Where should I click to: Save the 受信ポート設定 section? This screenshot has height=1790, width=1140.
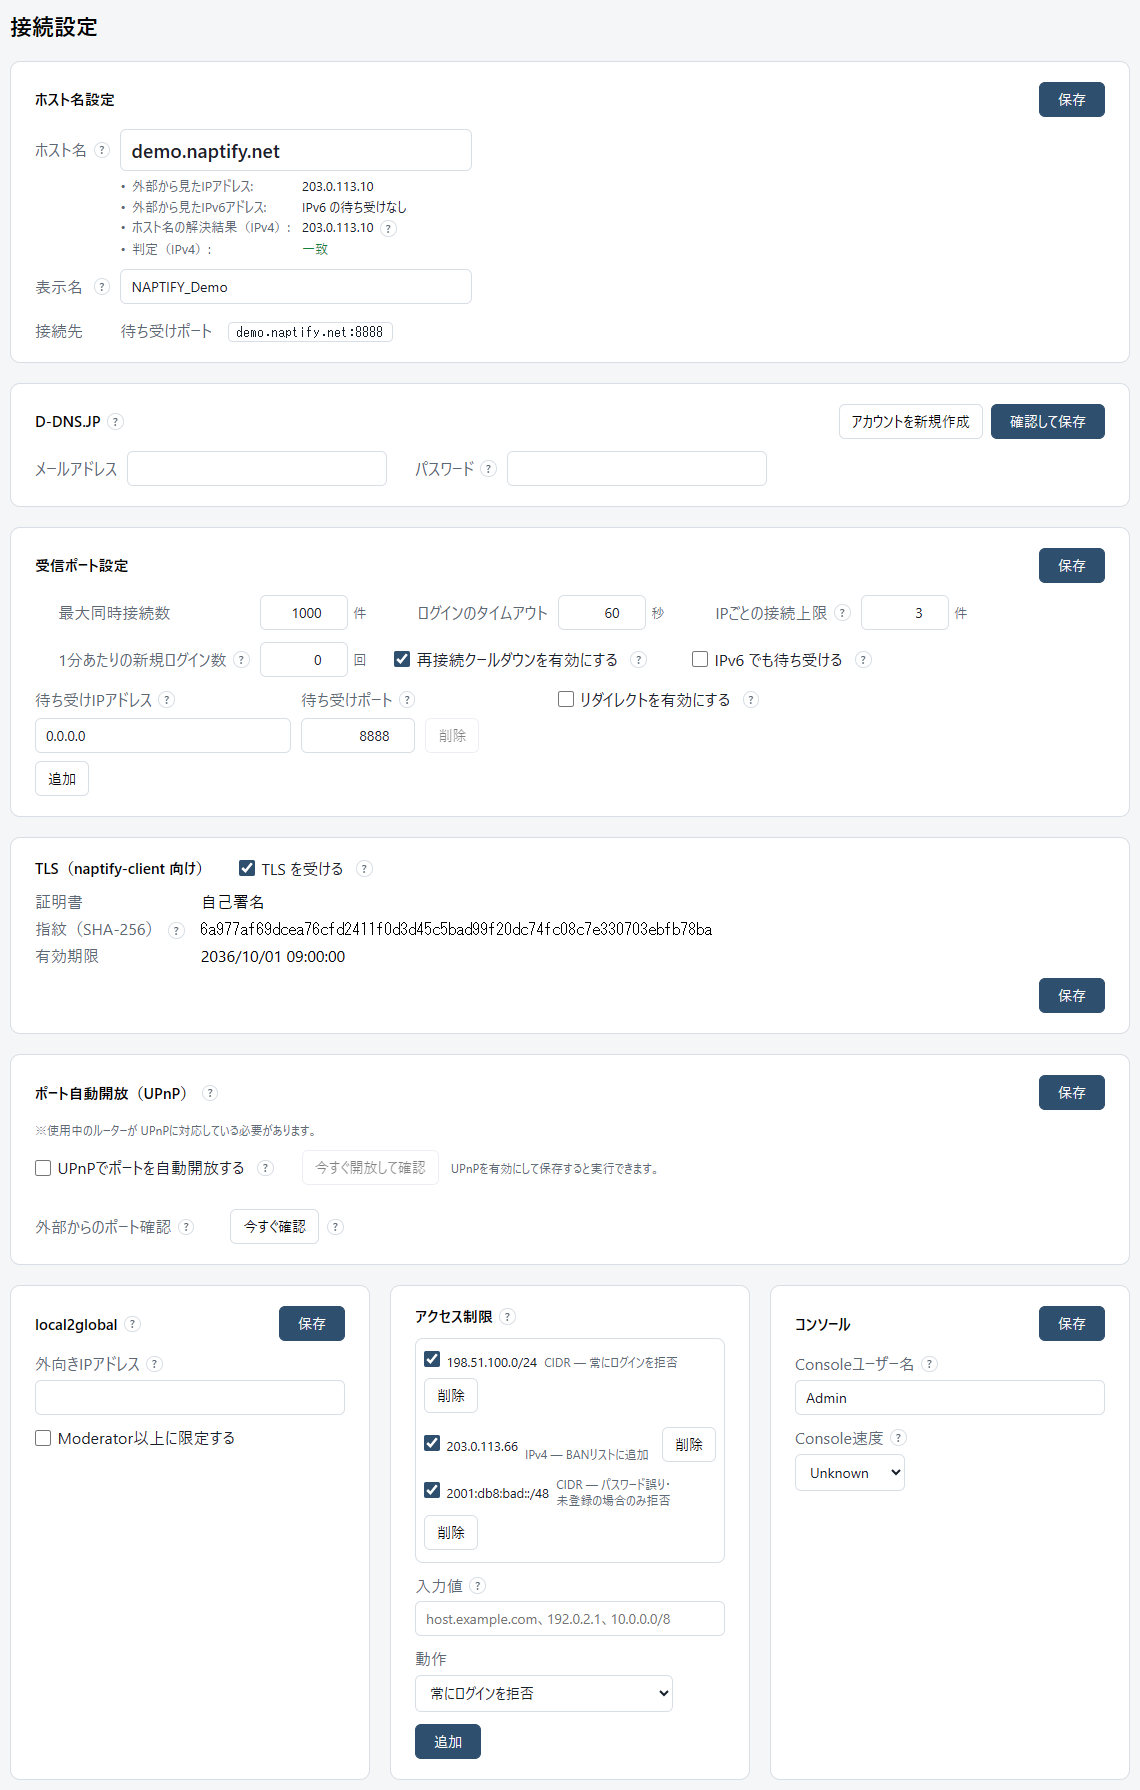click(x=1072, y=566)
